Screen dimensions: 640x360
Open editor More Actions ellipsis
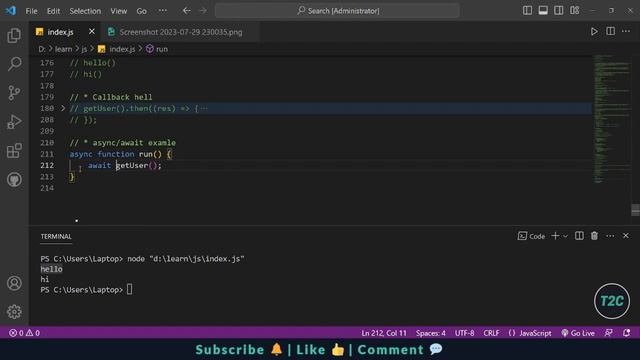point(626,31)
